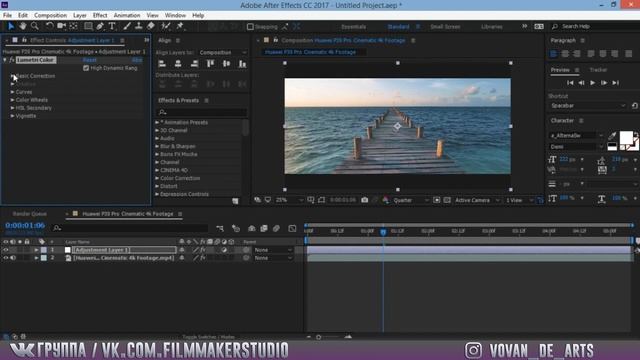Open the Effect menu
640x360 pixels.
(100, 16)
